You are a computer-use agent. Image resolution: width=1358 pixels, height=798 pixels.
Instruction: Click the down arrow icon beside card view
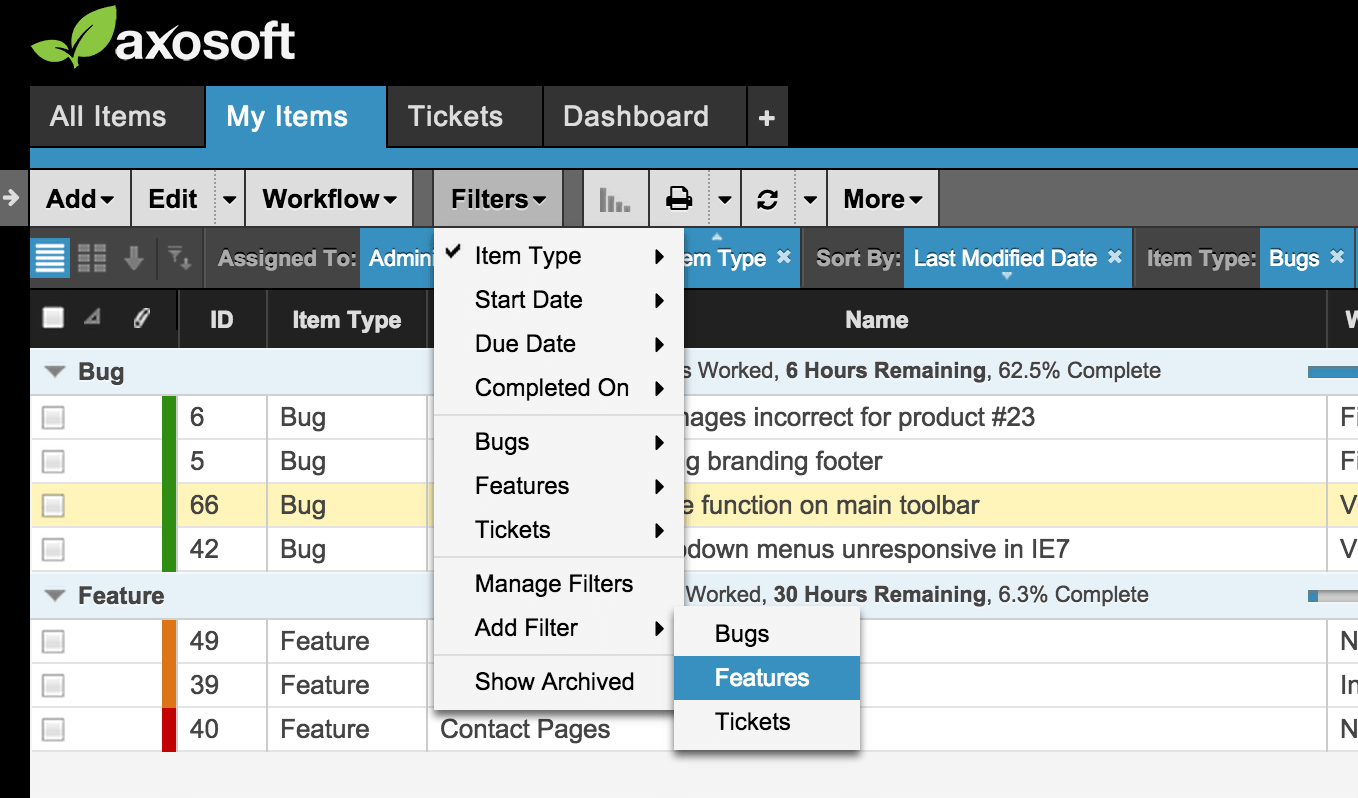(x=133, y=258)
